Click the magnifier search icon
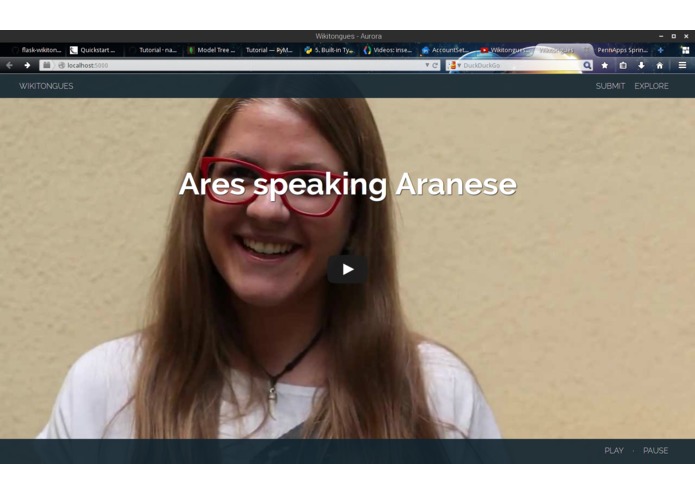Screen dimensions: 695x494 point(587,65)
